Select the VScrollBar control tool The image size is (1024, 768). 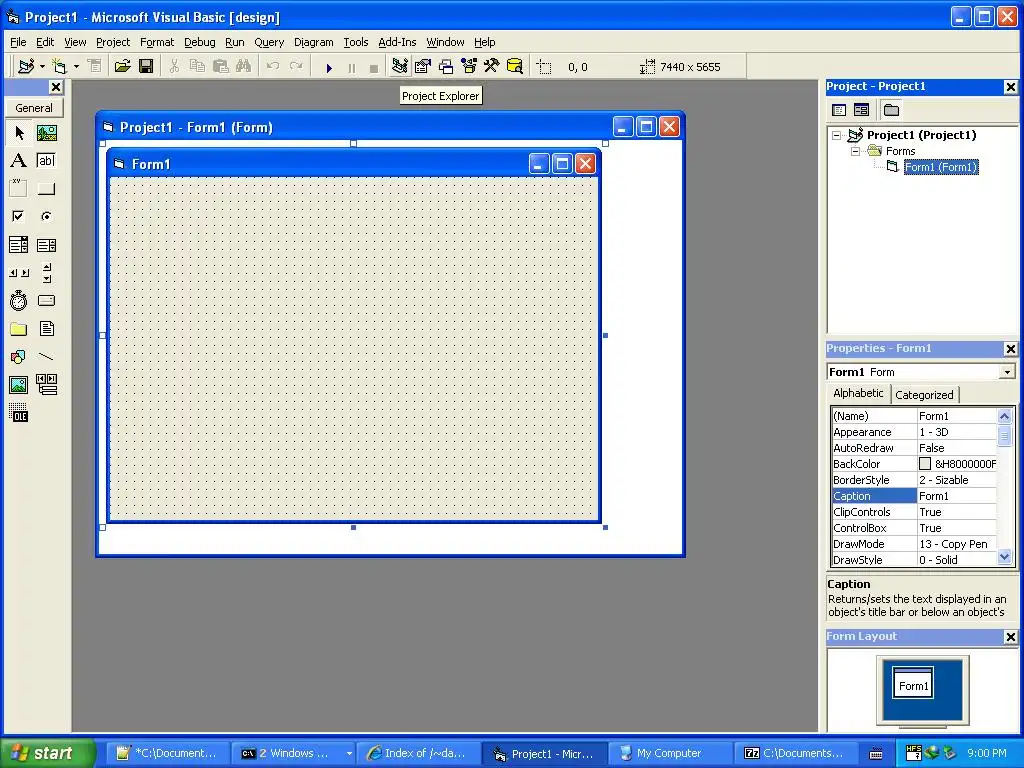point(46,273)
